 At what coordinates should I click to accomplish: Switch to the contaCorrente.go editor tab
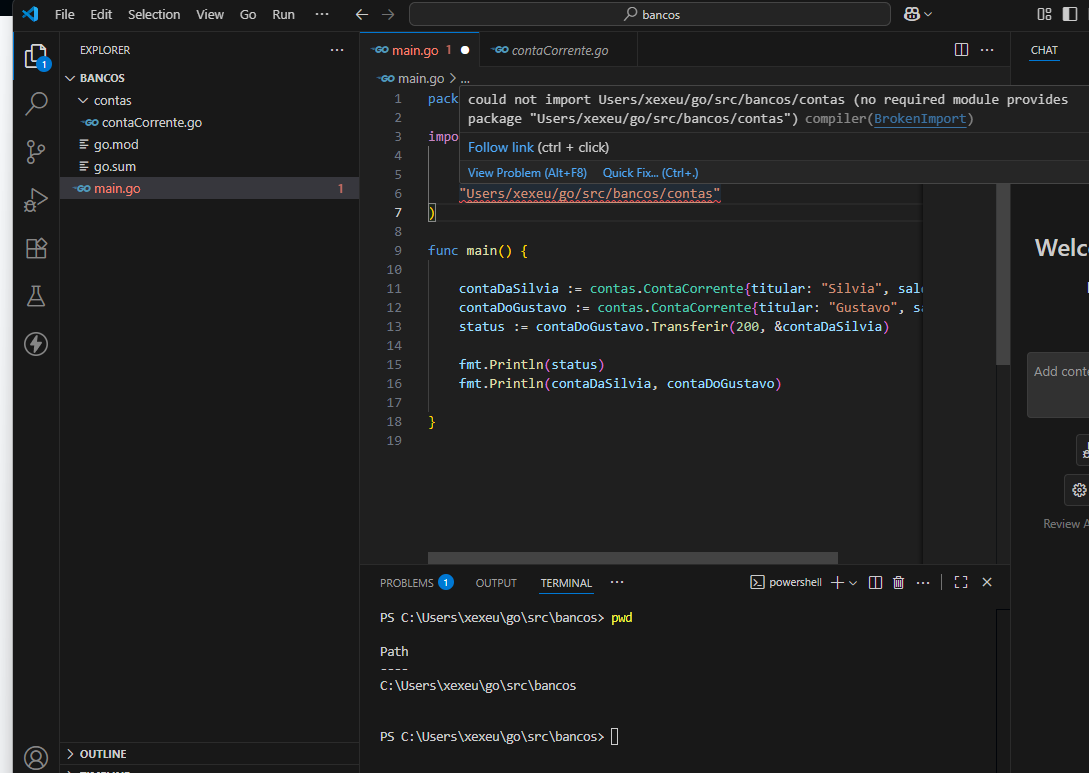click(x=558, y=50)
